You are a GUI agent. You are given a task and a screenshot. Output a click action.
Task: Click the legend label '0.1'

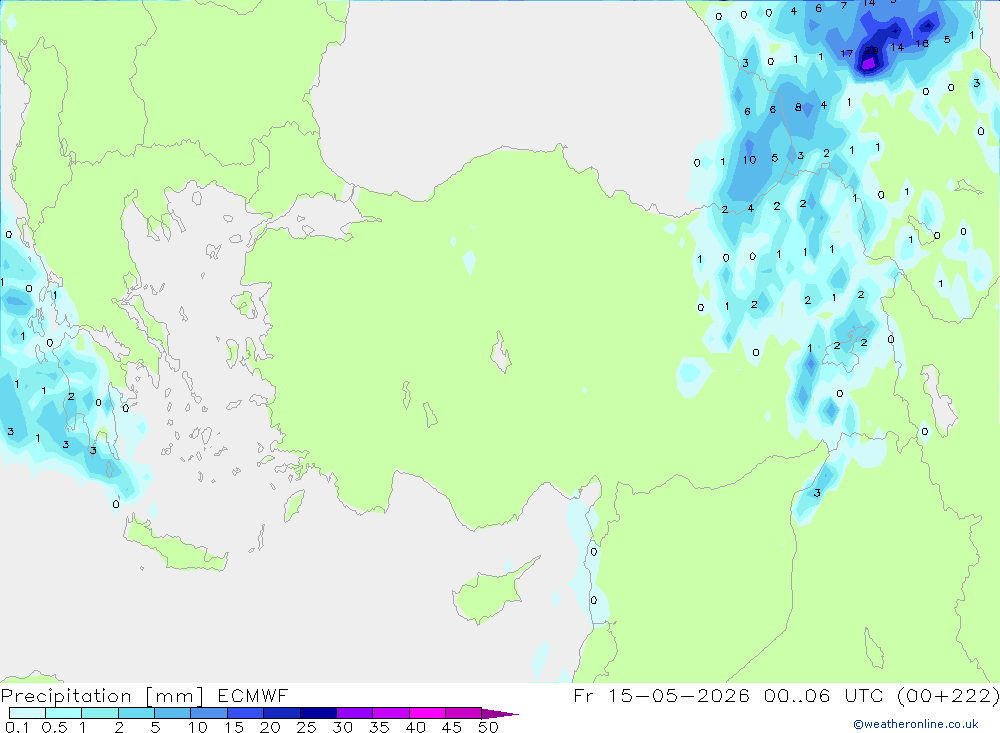pos(17,727)
